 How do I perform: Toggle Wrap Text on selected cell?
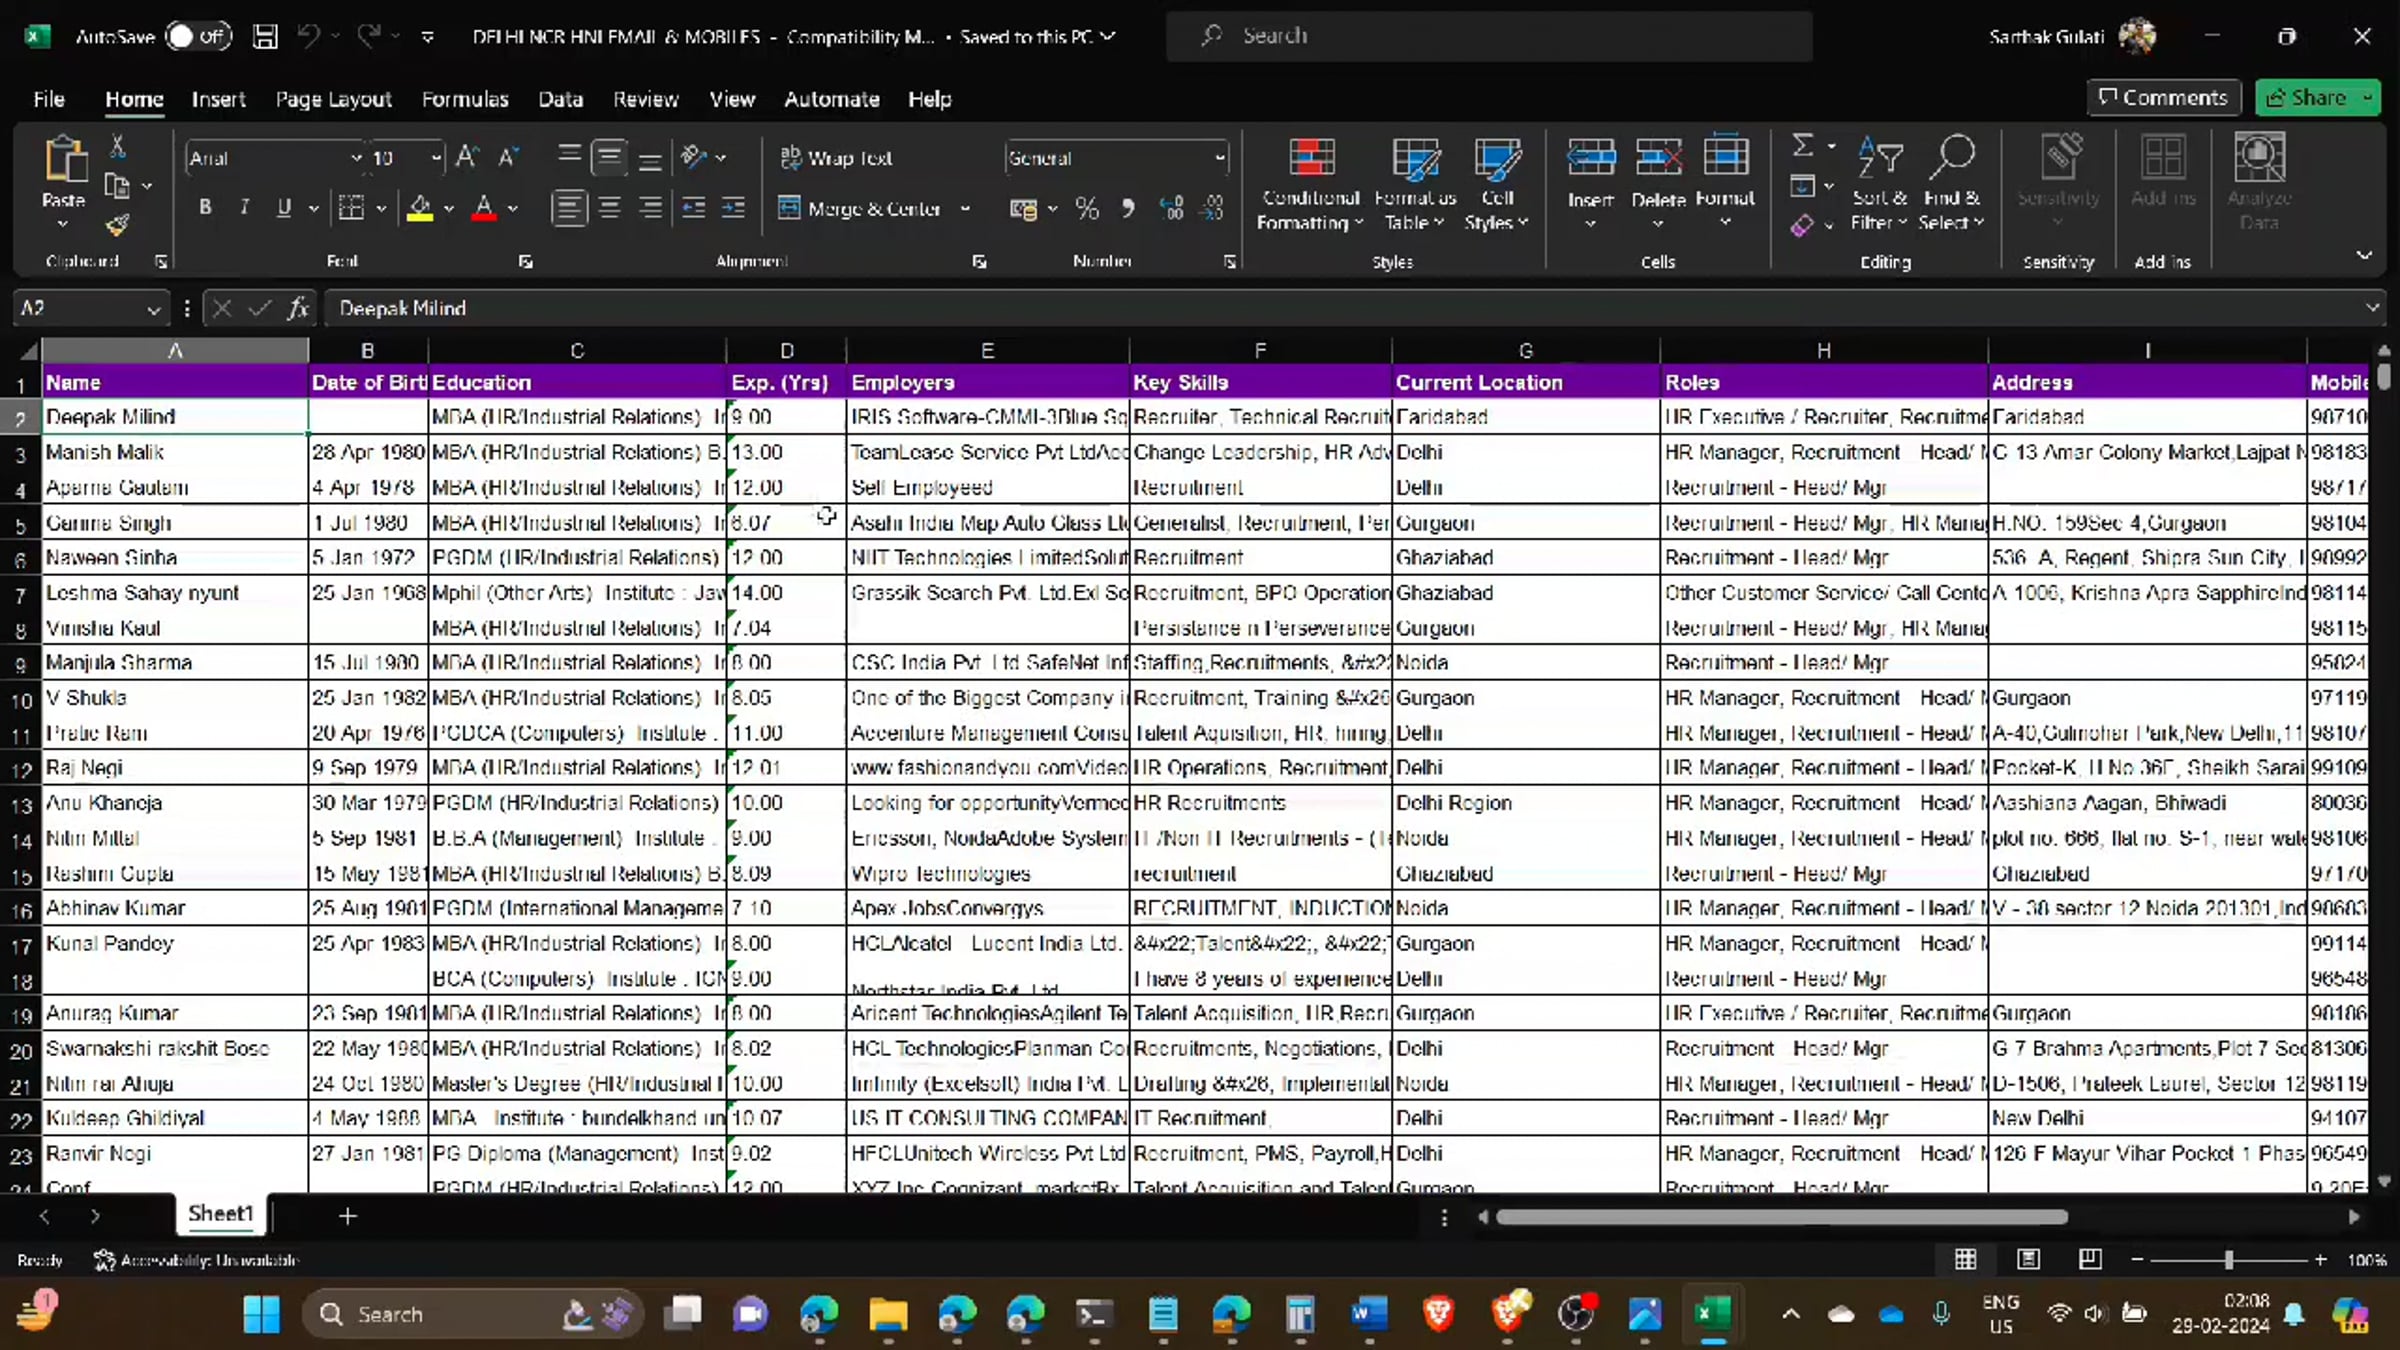tap(836, 158)
